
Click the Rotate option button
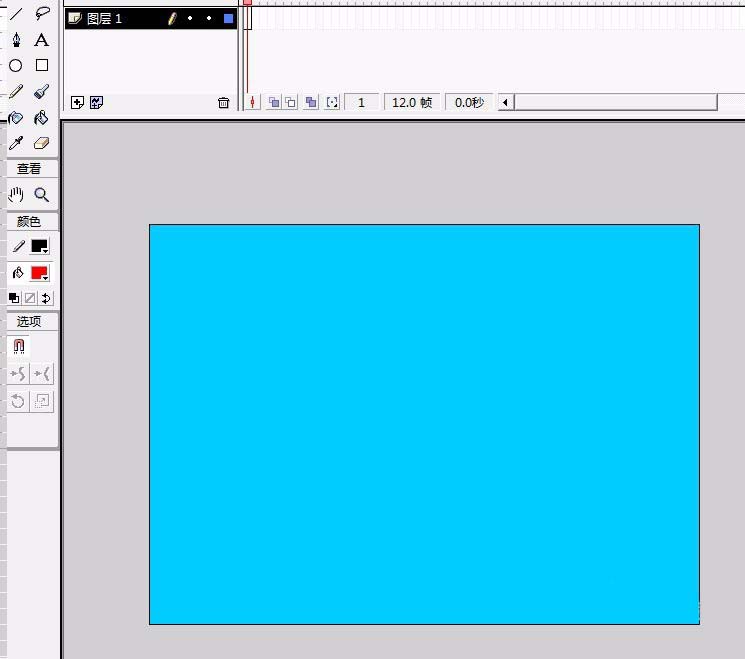(x=19, y=401)
